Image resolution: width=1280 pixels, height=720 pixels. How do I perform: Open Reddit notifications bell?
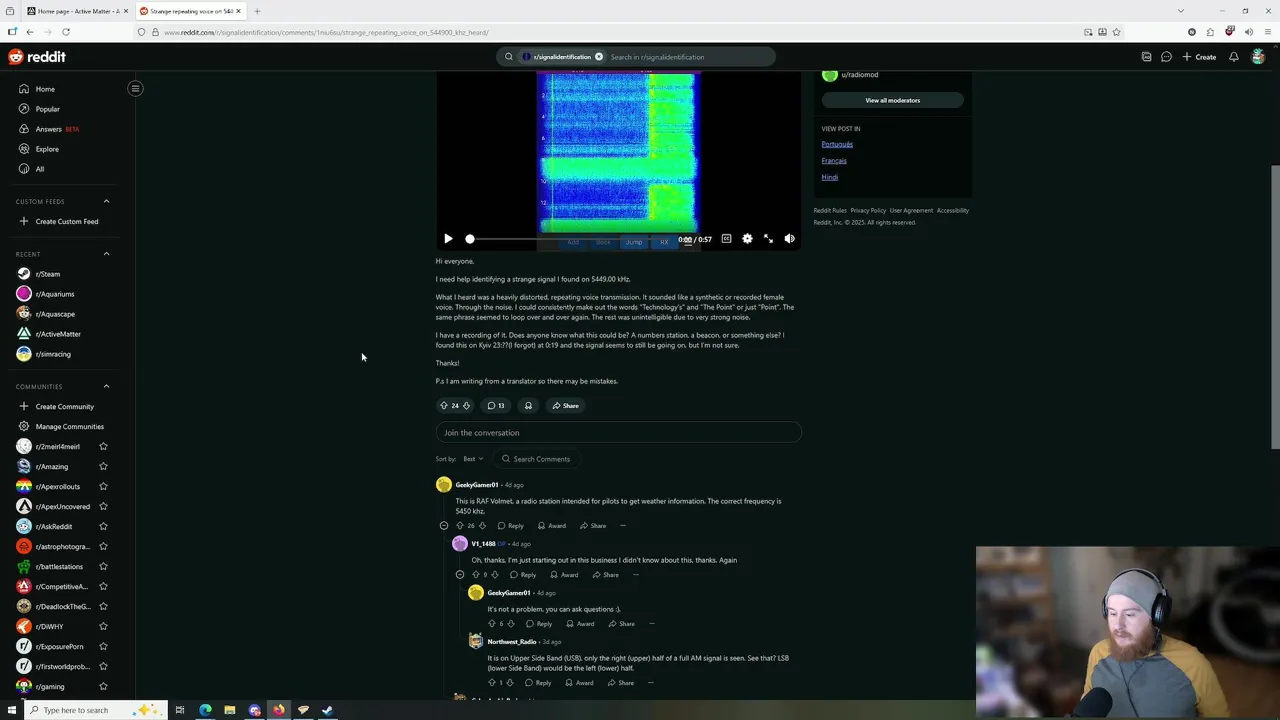(x=1233, y=57)
